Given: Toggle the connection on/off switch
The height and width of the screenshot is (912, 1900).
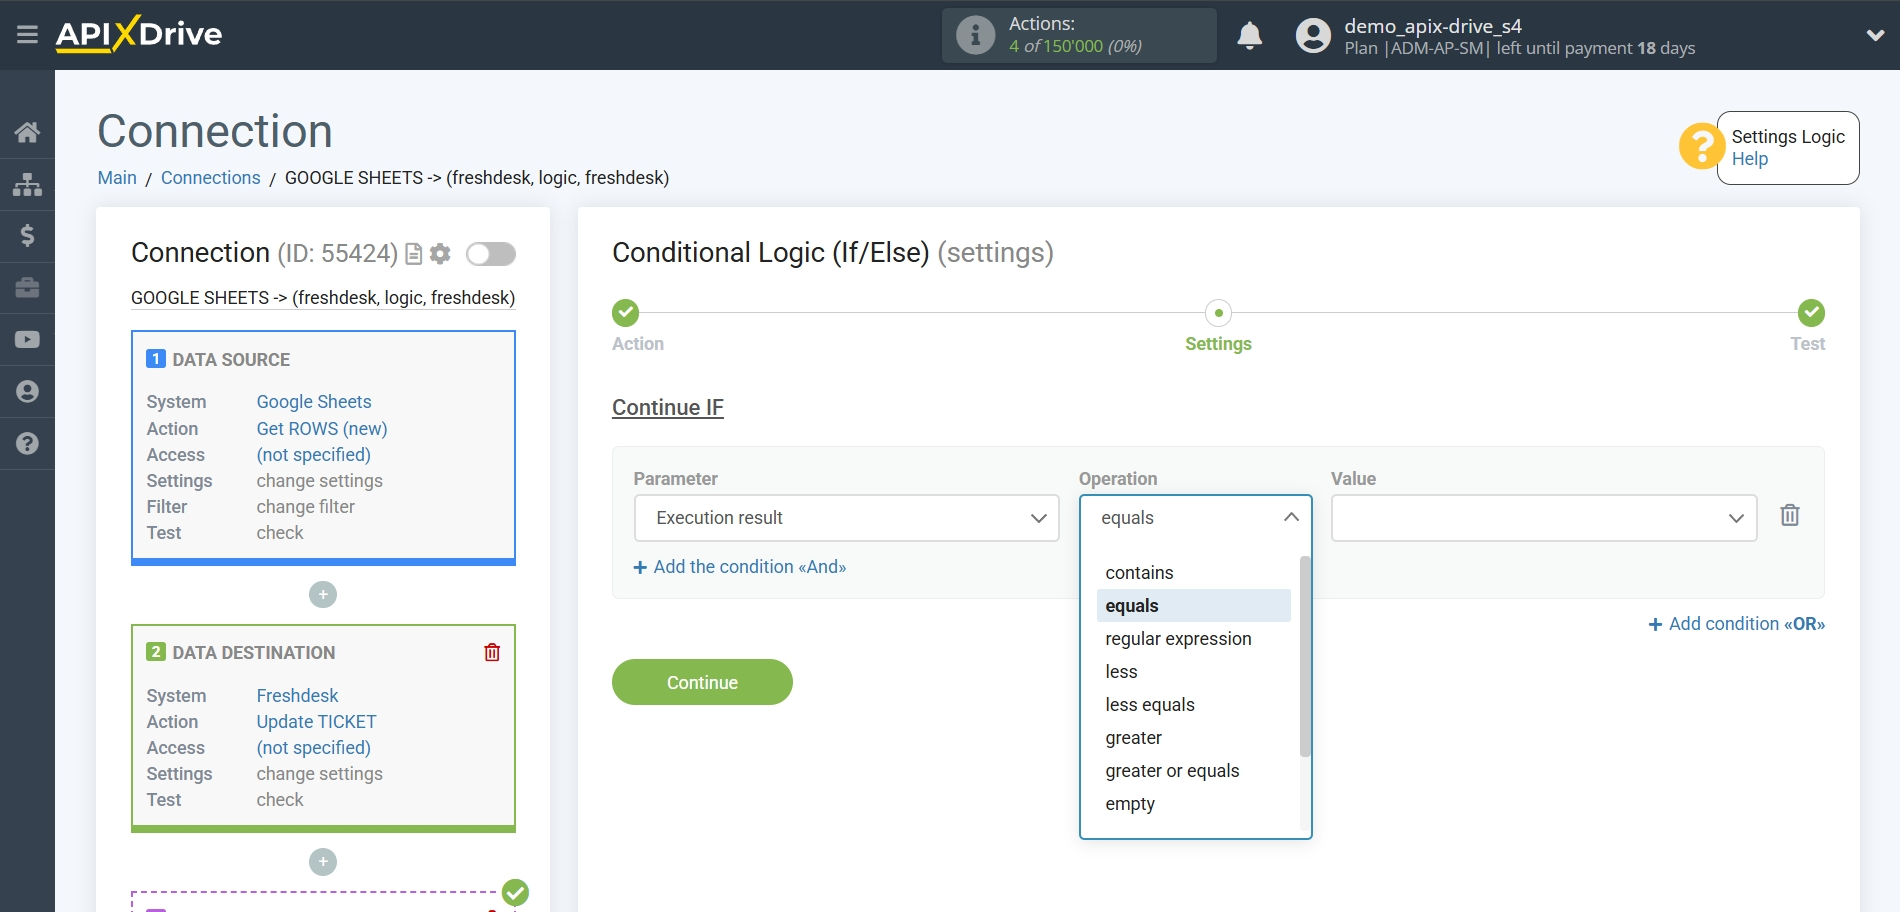Looking at the screenshot, I should [x=491, y=254].
